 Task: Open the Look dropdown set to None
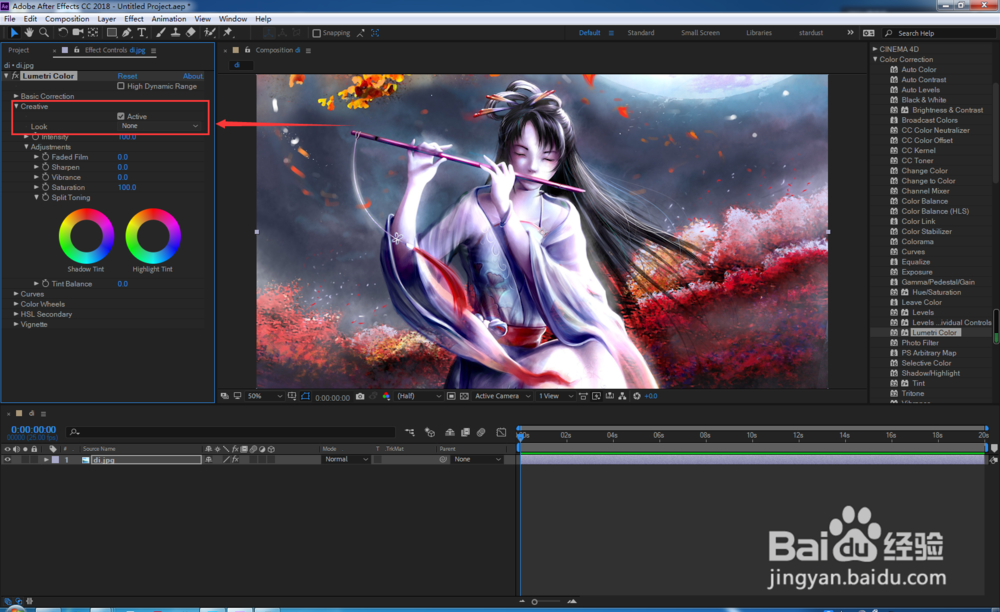pyautogui.click(x=160, y=126)
